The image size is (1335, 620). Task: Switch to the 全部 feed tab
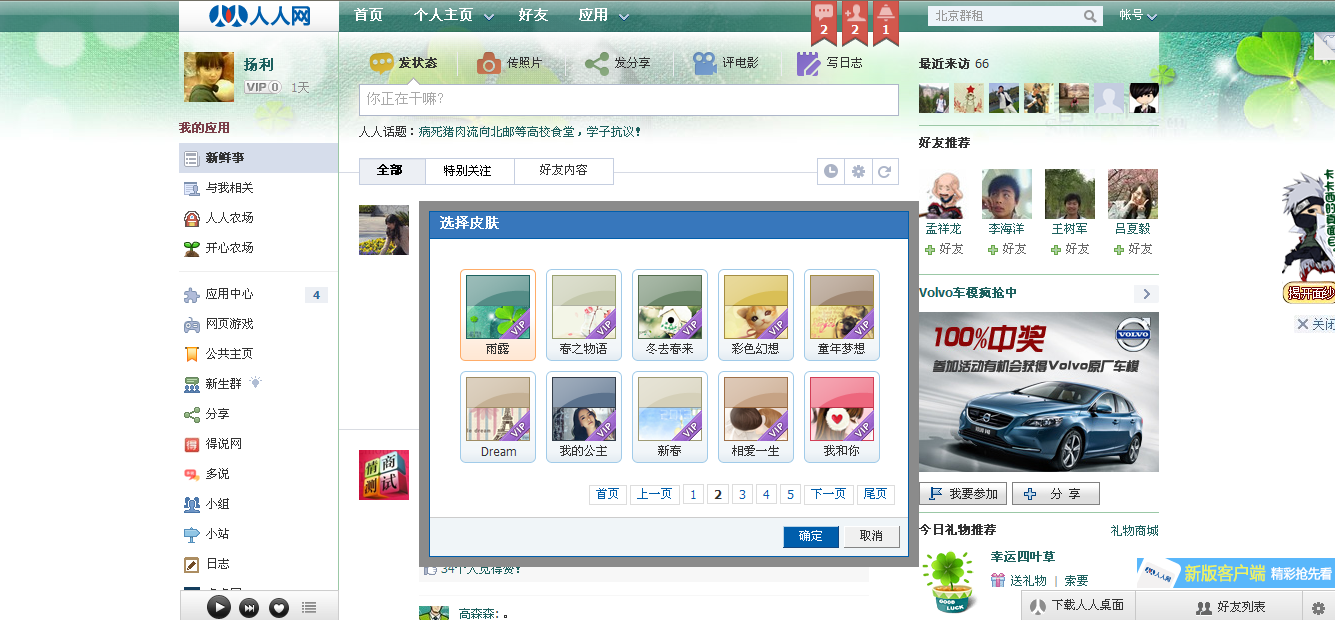coord(390,171)
